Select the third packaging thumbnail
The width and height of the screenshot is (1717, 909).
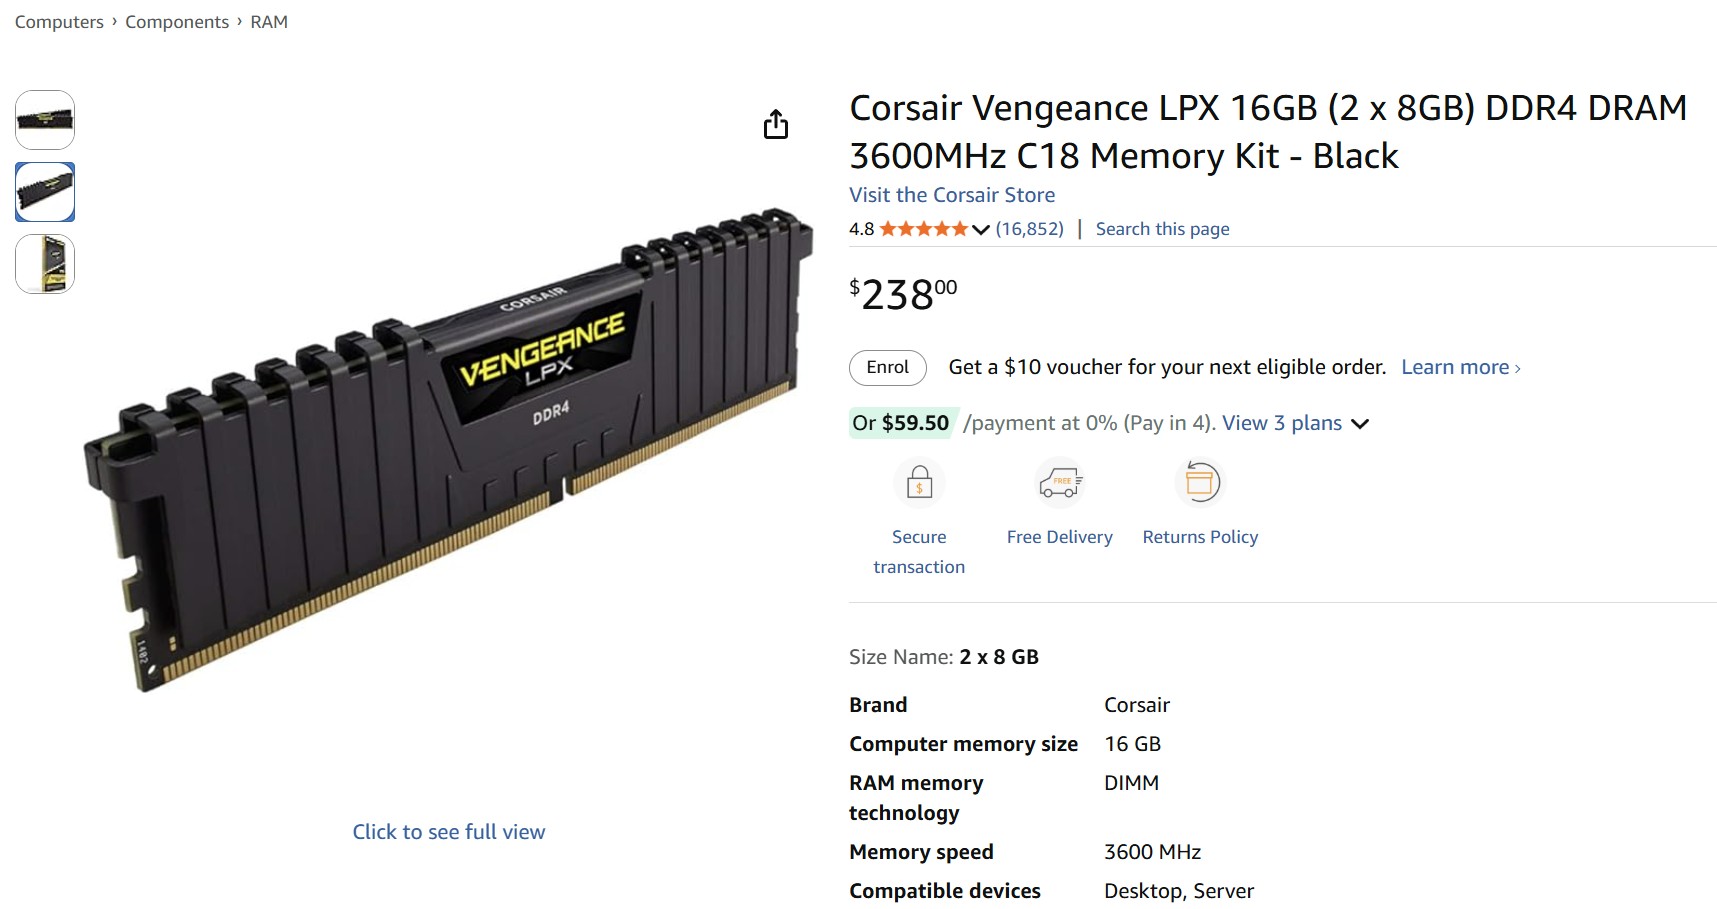pyautogui.click(x=45, y=264)
